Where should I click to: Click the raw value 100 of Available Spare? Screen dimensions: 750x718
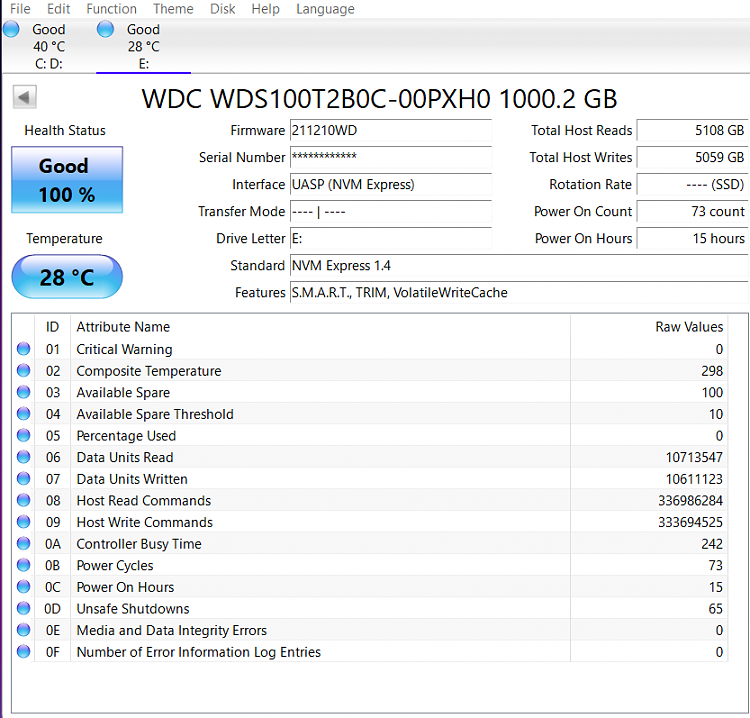(712, 393)
